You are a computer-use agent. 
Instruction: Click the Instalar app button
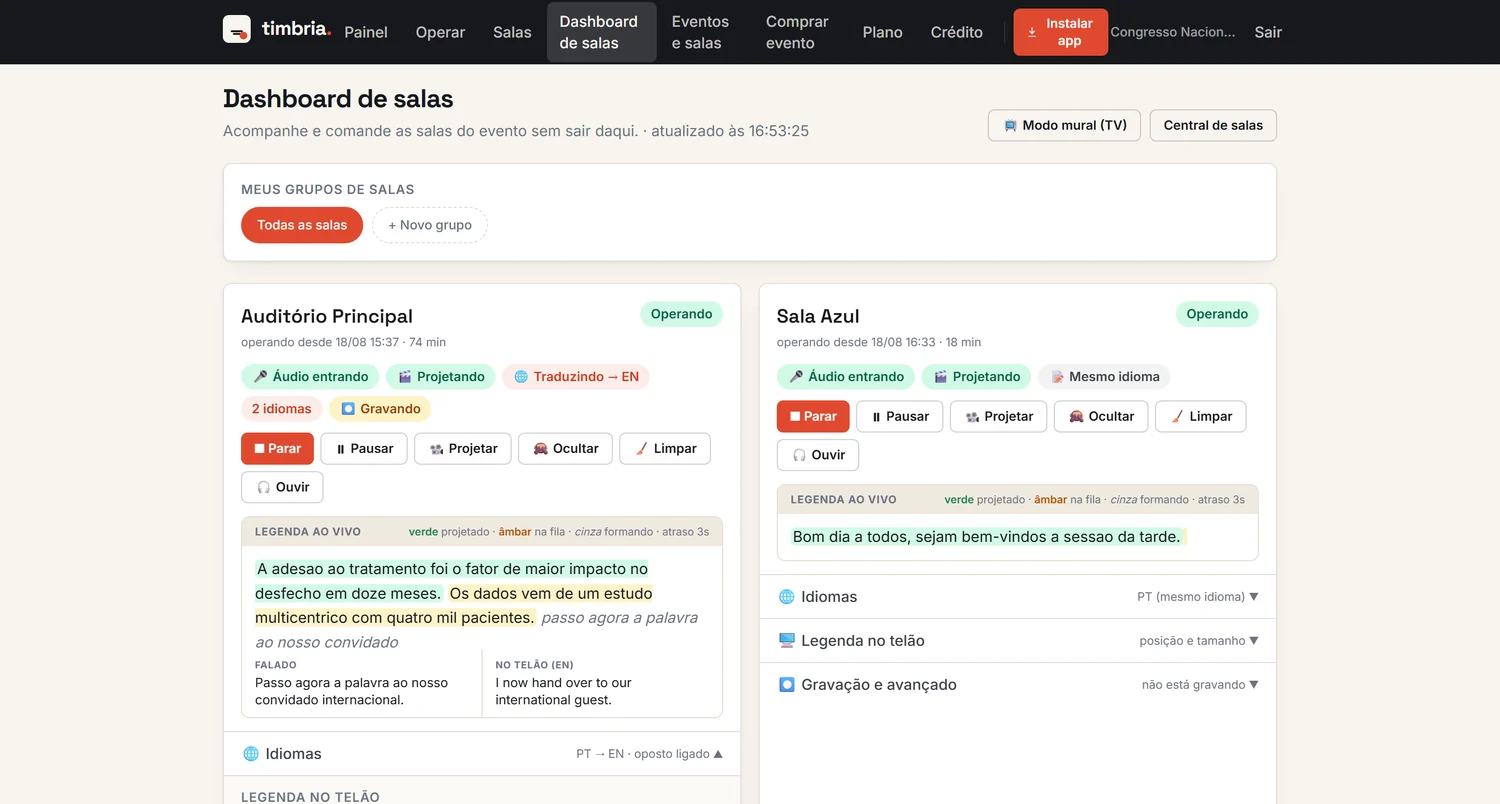[1060, 32]
